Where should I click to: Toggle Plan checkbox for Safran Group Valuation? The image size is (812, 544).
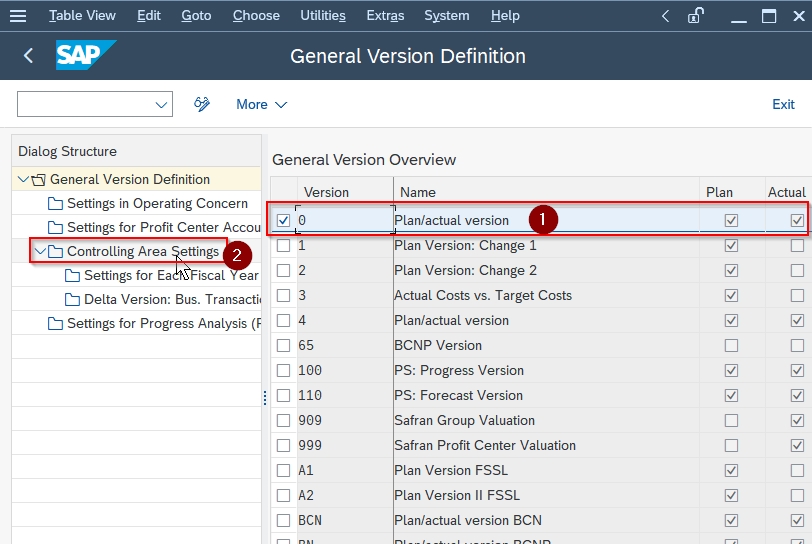[731, 420]
